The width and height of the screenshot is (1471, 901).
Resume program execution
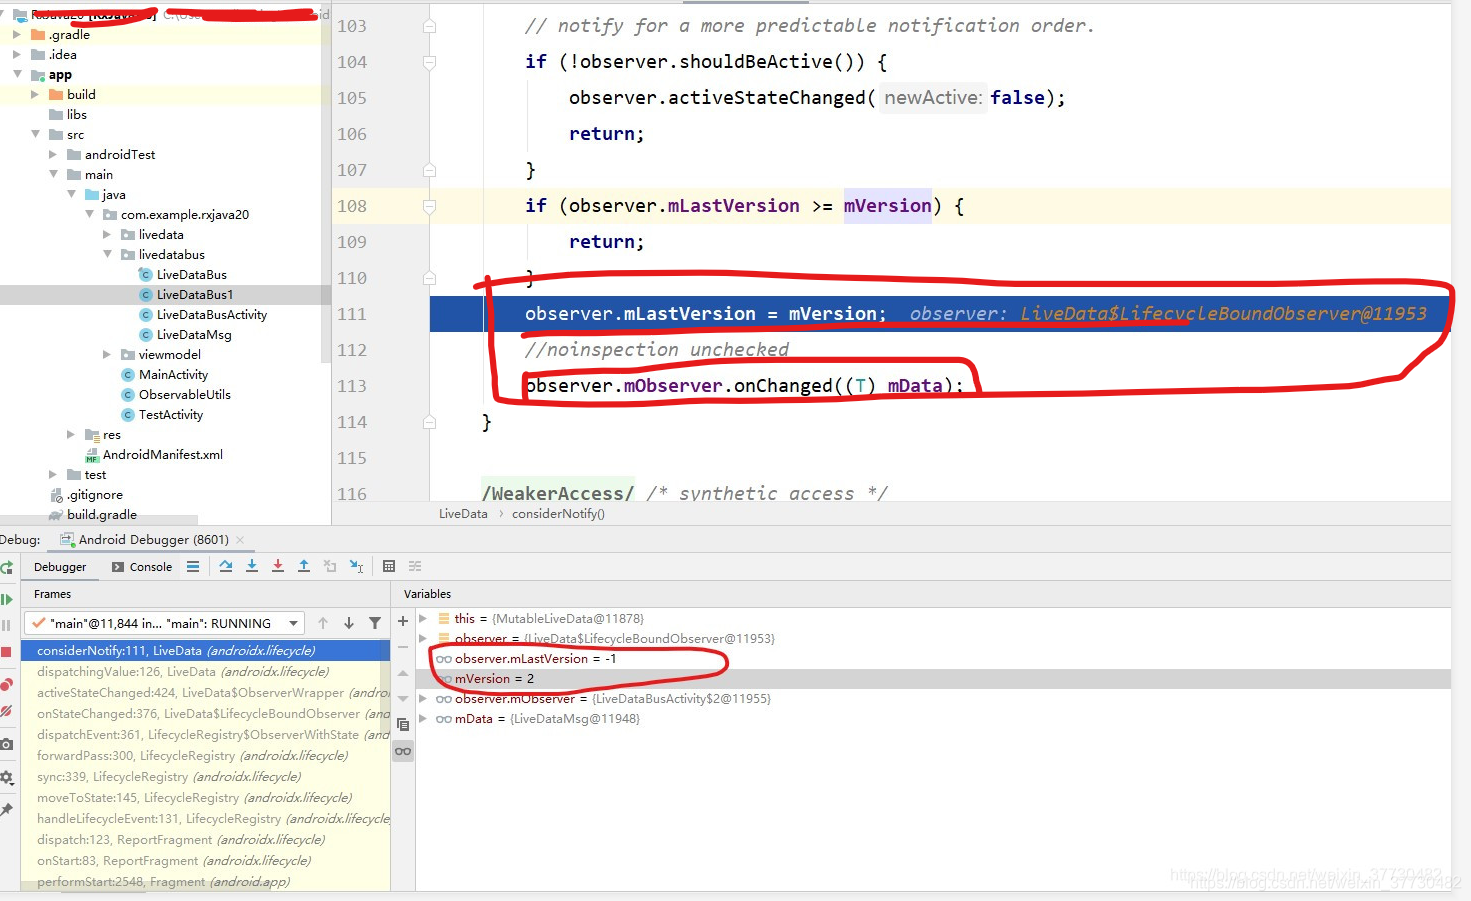(x=6, y=599)
